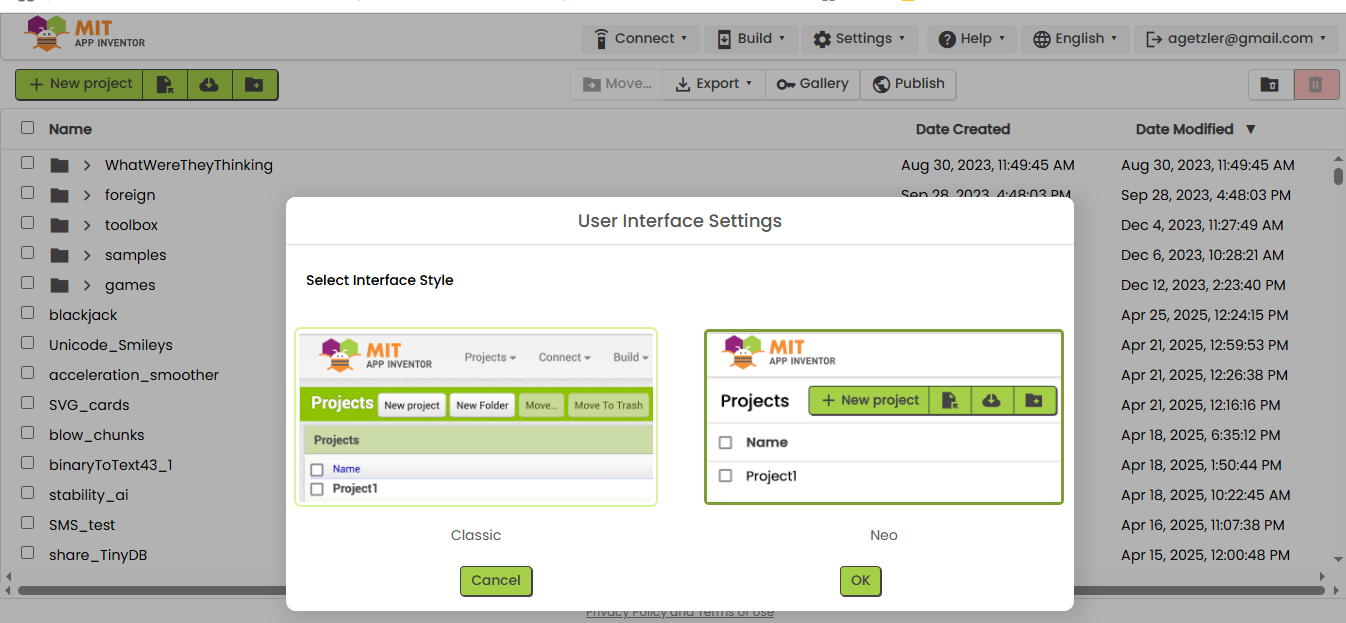
Task: Check the foreign folder checkbox
Action: pos(28,193)
